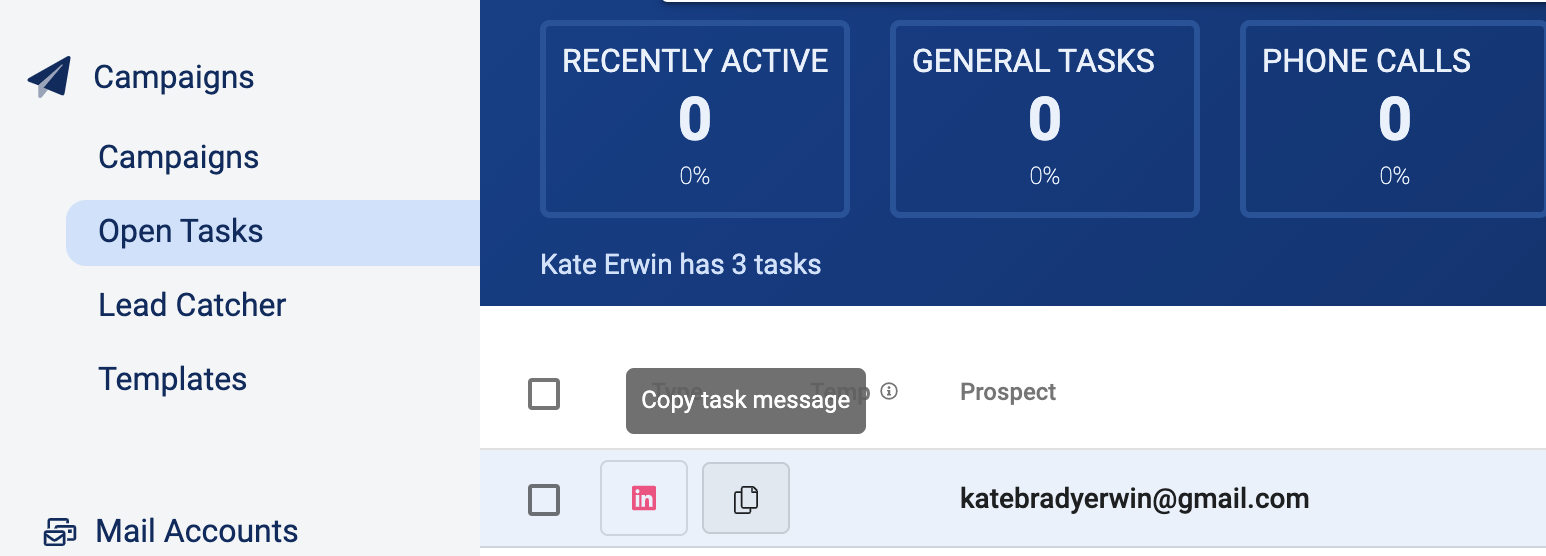Screen dimensions: 1546x556
Task: Click the Mail Accounts envelope icon
Action: (x=60, y=531)
